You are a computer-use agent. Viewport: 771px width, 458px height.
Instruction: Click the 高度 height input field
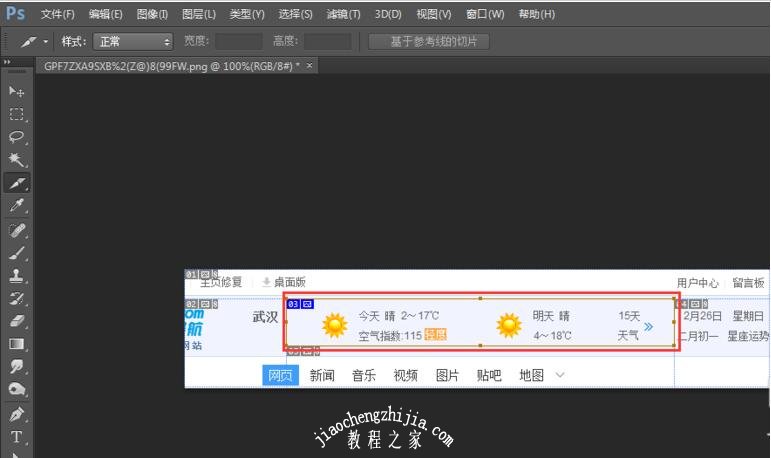pos(327,41)
